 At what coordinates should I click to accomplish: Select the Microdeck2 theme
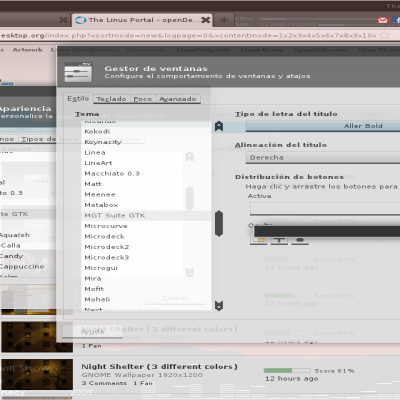[x=147, y=247]
